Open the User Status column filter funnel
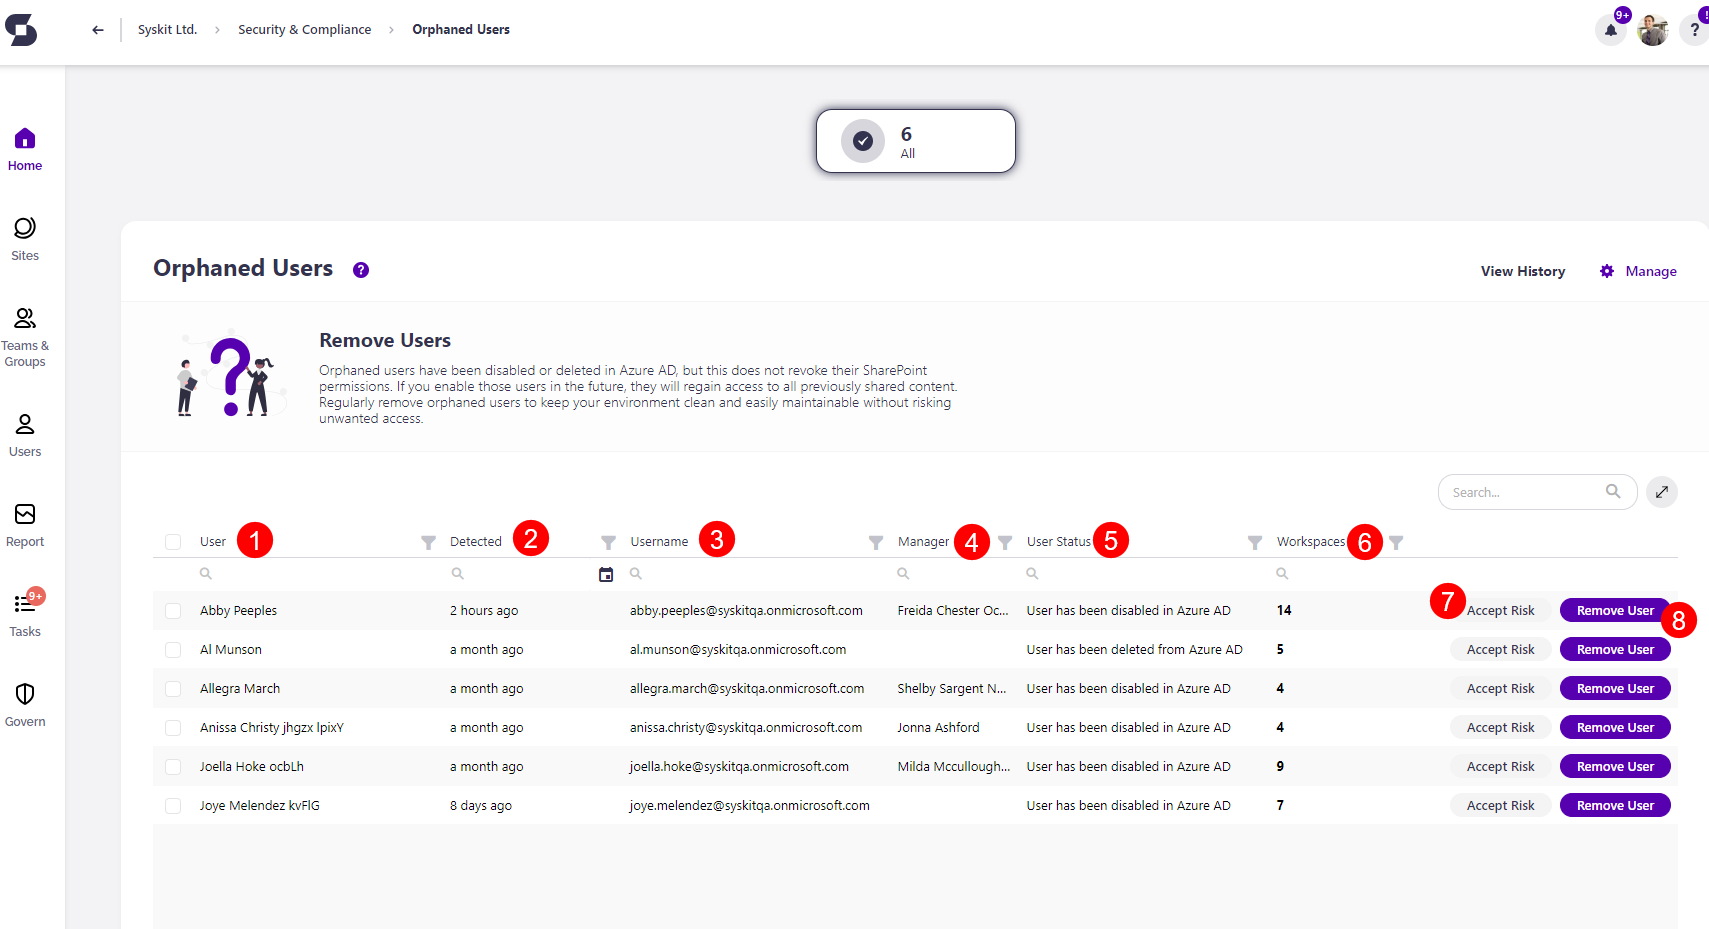 (x=1254, y=542)
